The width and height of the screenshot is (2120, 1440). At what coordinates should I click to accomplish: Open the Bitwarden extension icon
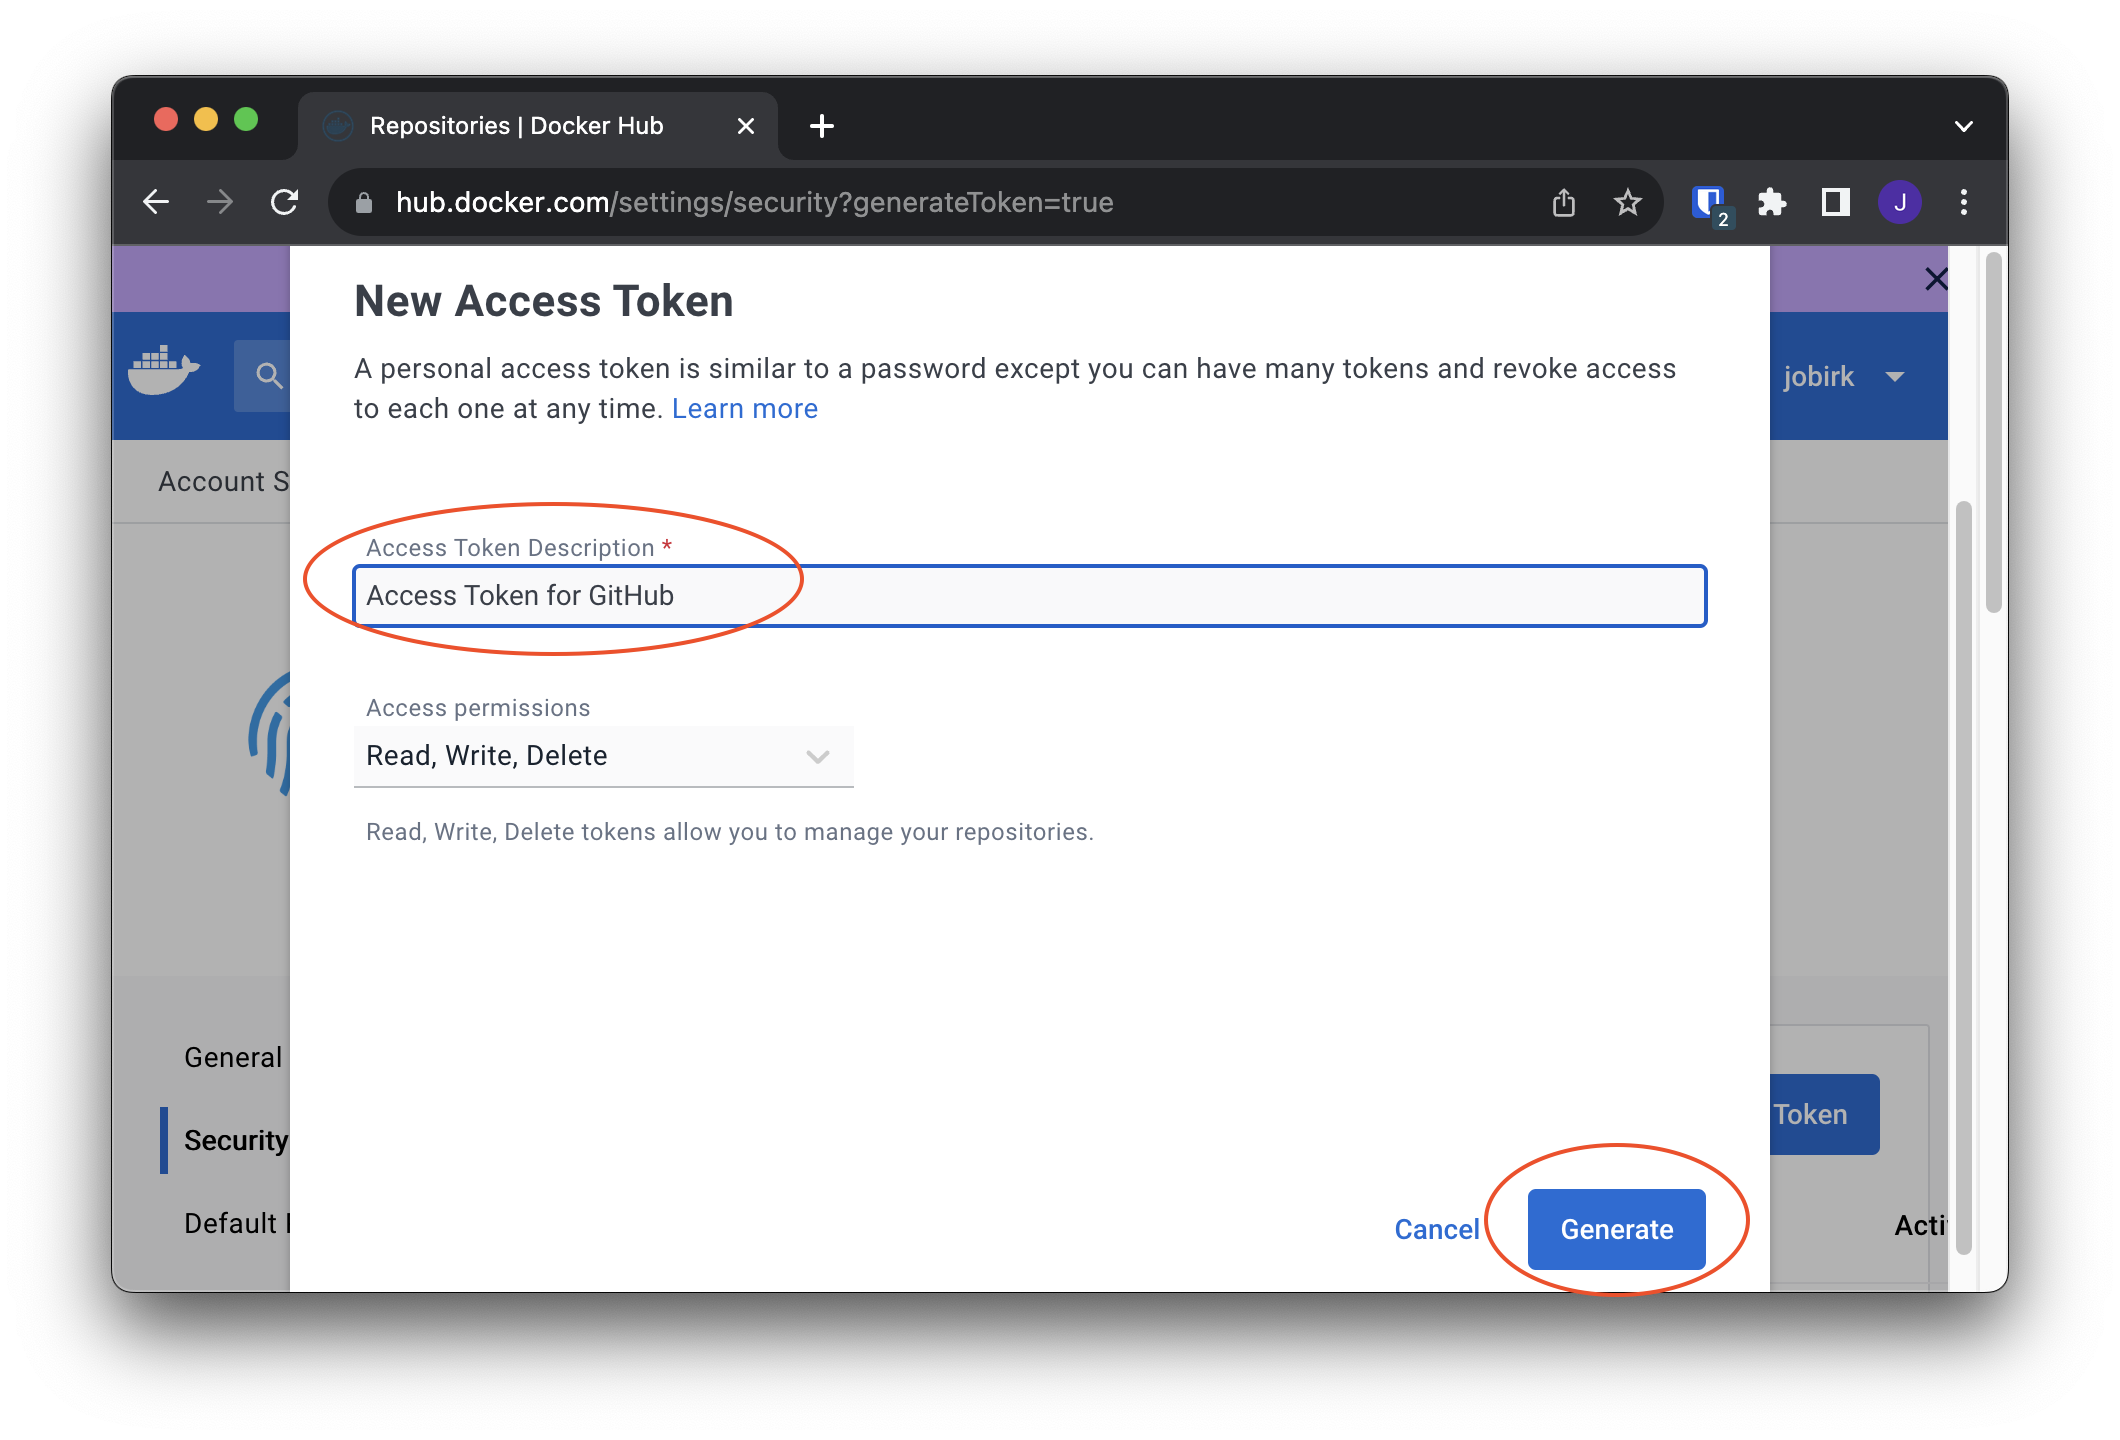point(1708,203)
